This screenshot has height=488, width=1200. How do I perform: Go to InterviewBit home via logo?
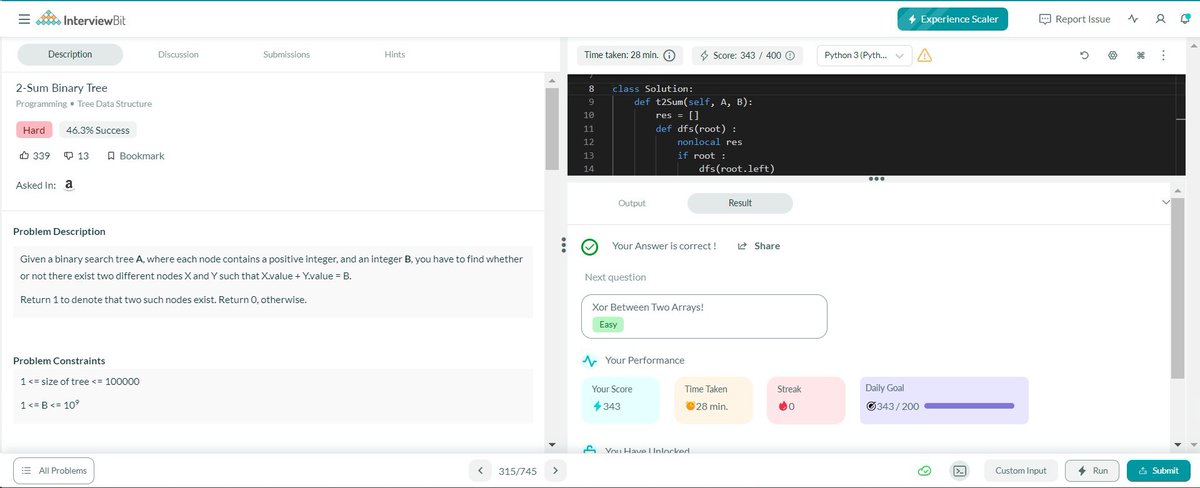pos(81,20)
